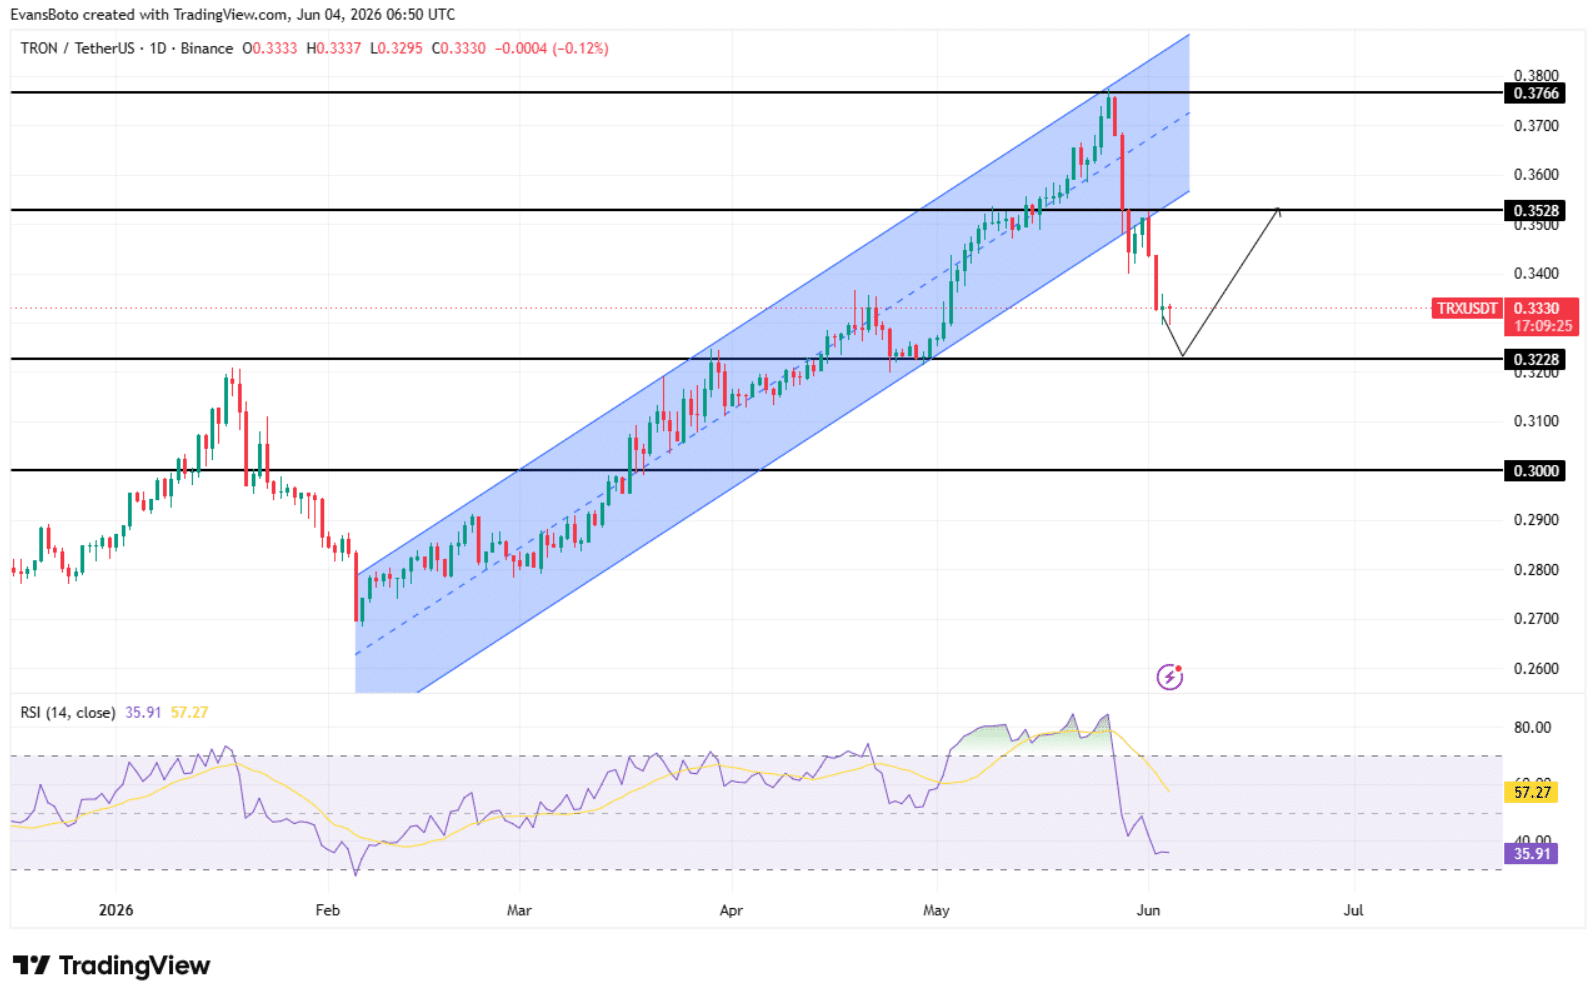Click the Feb marker on the time axis

click(327, 910)
